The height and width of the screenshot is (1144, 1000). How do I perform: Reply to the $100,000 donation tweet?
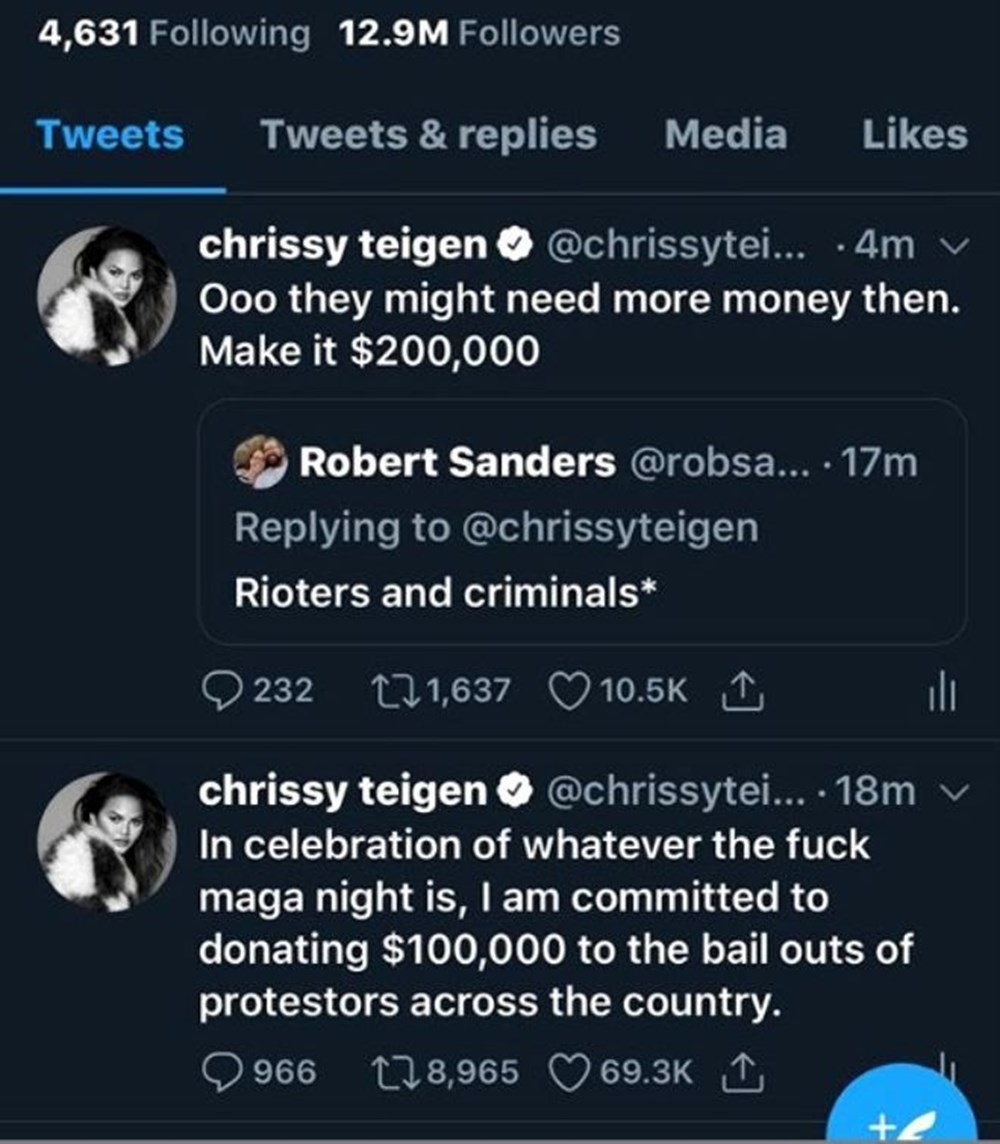pos(218,1072)
